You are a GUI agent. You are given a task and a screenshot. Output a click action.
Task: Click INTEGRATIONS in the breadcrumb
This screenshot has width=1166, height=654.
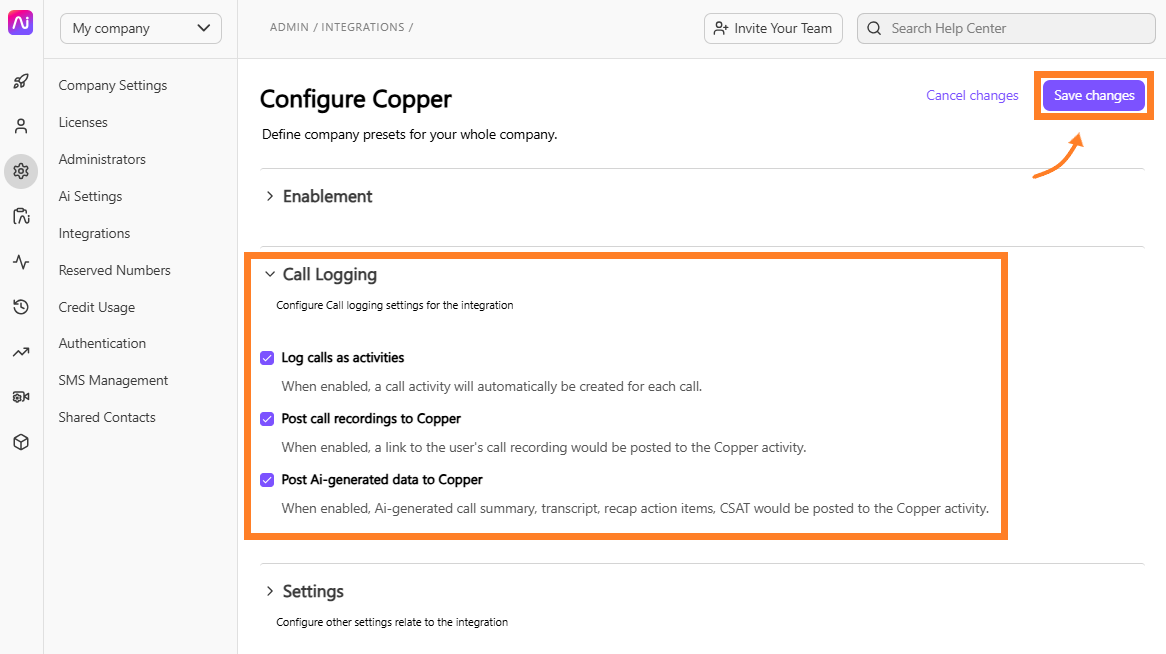363,27
